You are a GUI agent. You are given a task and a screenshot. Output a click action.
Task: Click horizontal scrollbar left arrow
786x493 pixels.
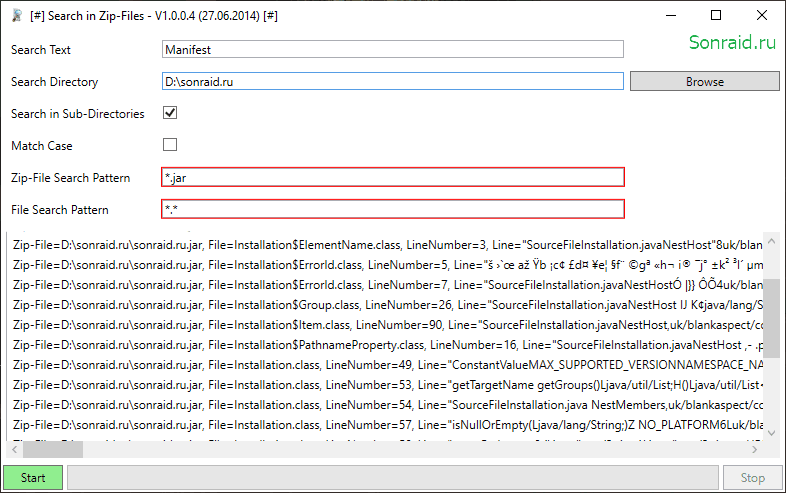(x=15, y=449)
